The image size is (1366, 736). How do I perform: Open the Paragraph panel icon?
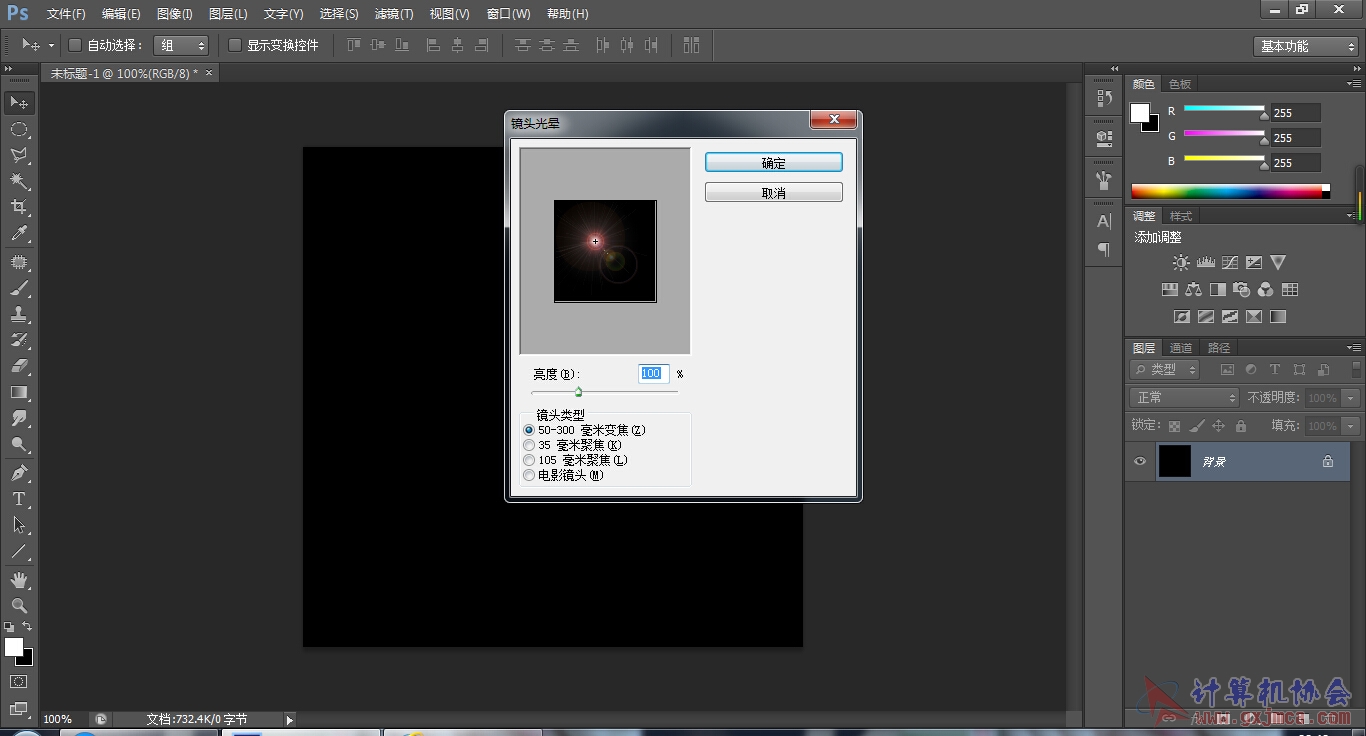tap(1104, 250)
